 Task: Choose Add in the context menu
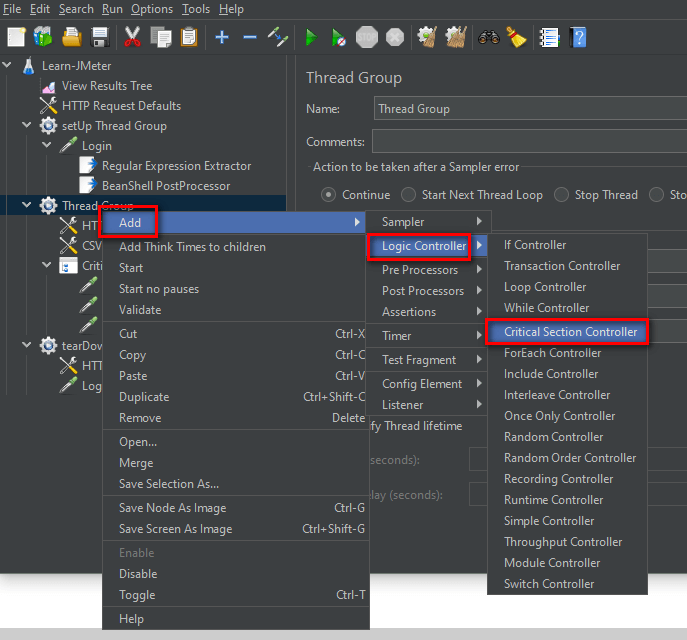(234, 223)
